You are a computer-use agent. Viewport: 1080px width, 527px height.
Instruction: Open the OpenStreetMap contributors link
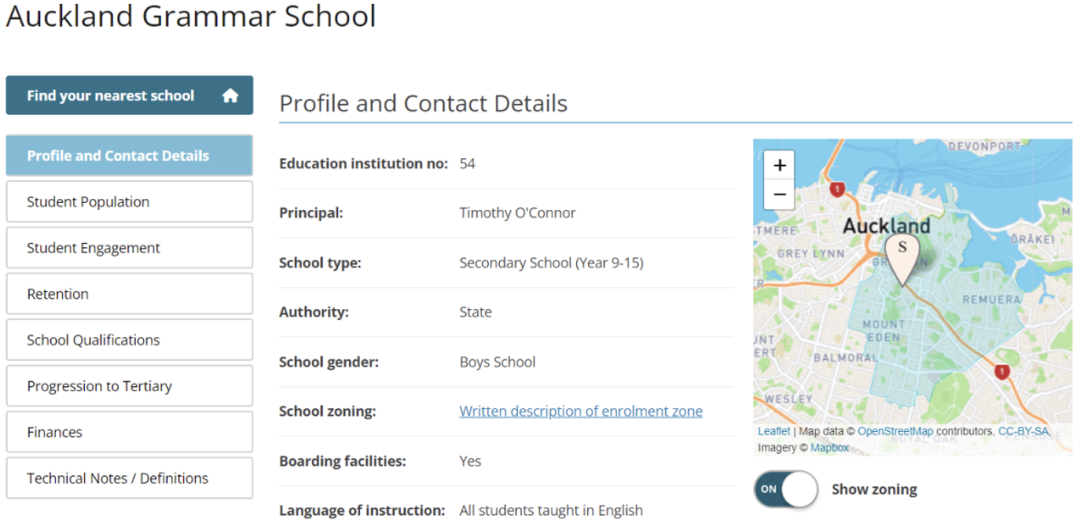[895, 431]
